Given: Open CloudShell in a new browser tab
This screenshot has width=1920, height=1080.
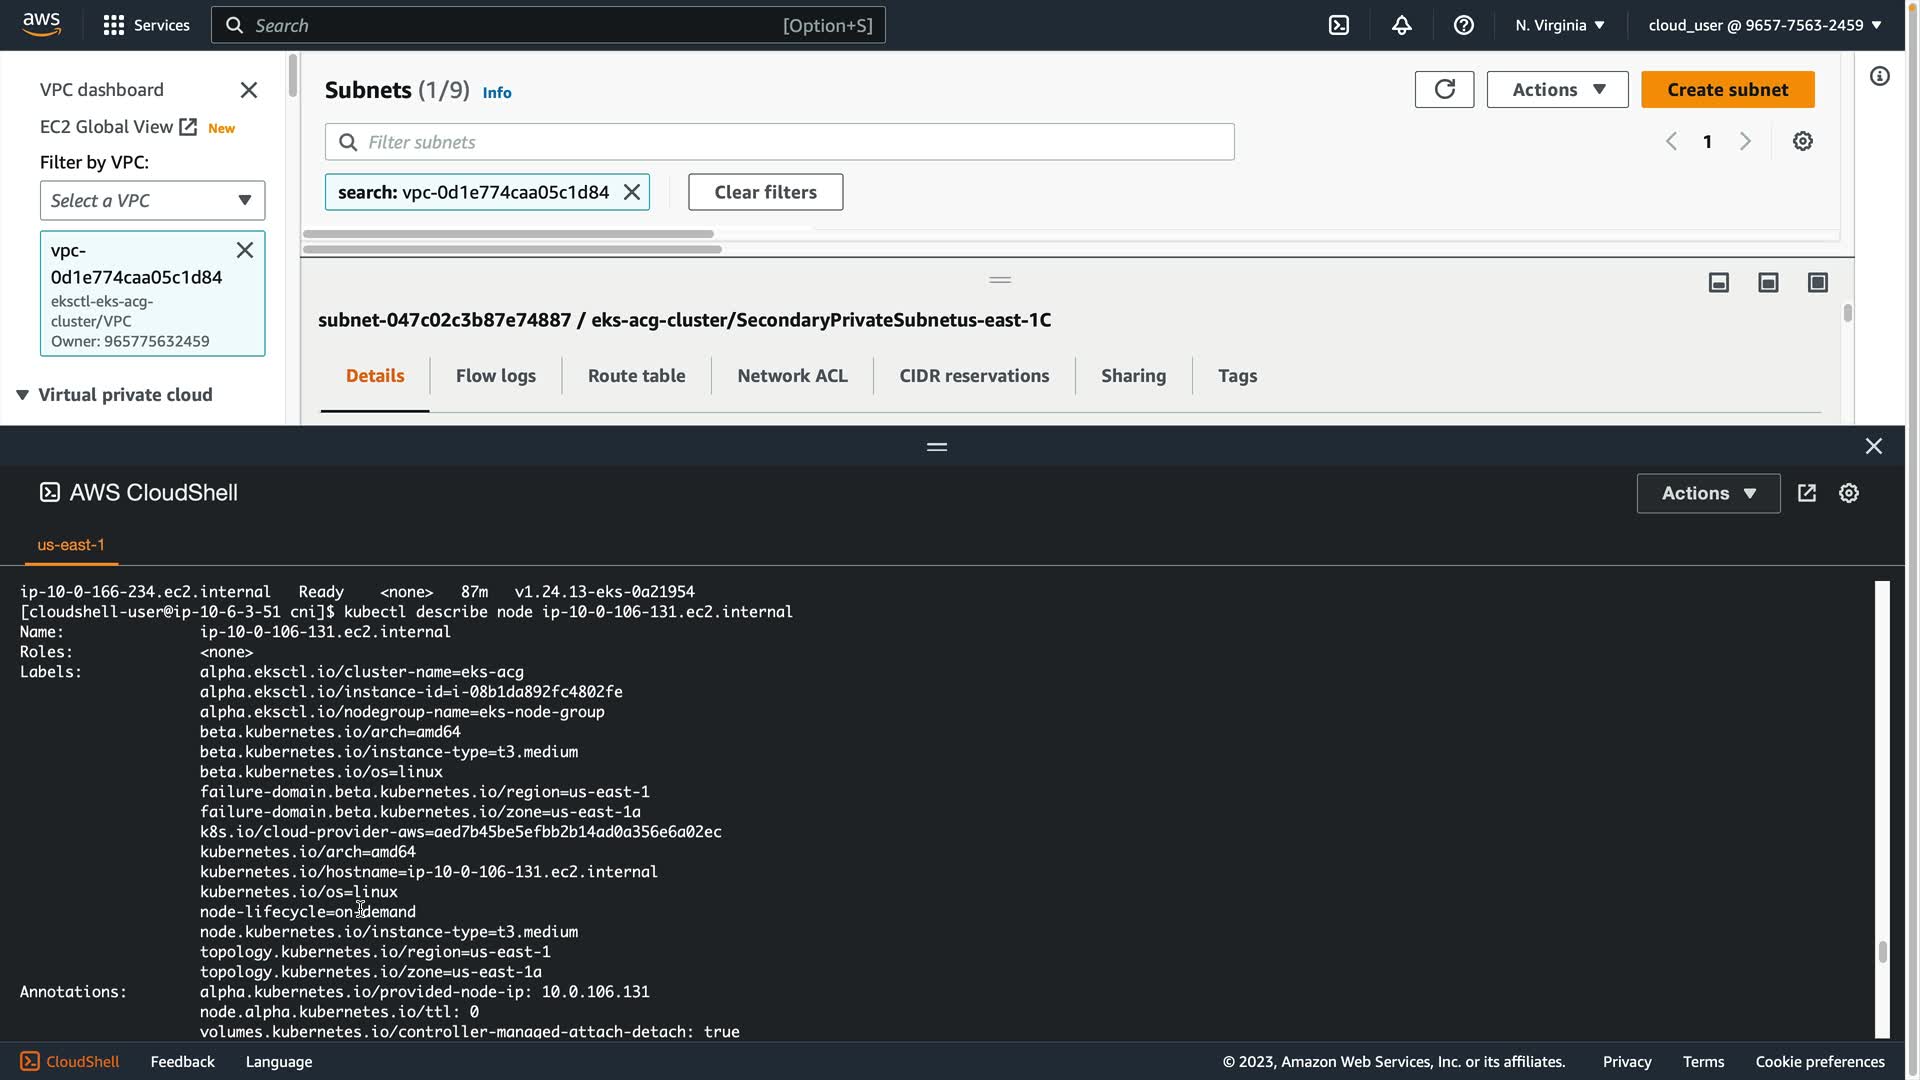Looking at the screenshot, I should point(1806,493).
